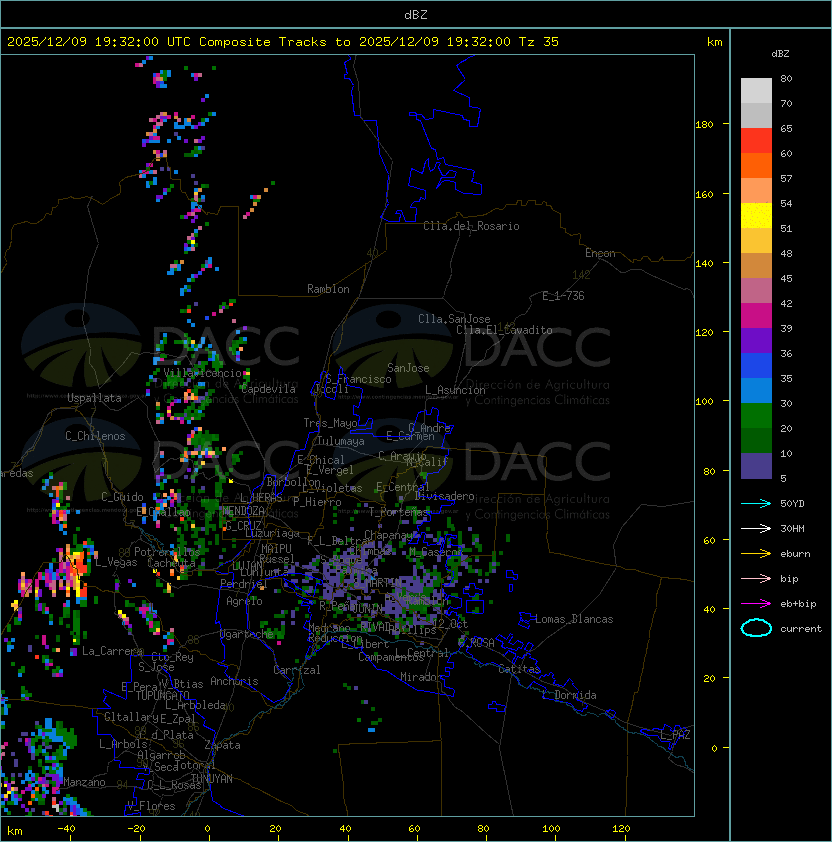This screenshot has height=842, width=832.
Task: Click the 'Clla.SanJose' map label
Action: 454,319
